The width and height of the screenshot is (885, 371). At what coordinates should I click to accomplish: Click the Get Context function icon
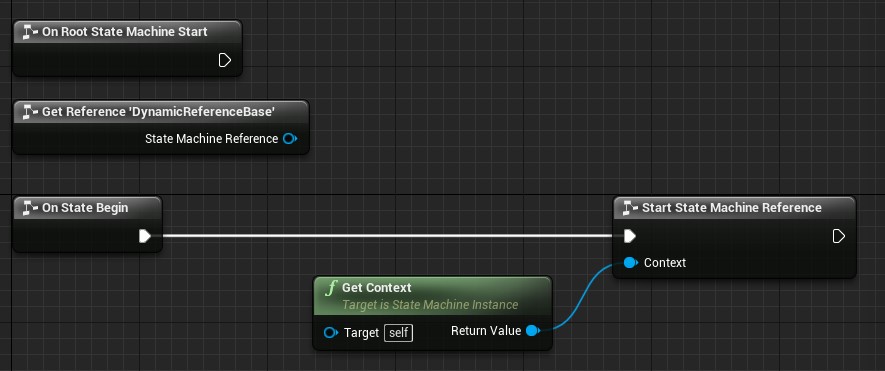pos(331,289)
